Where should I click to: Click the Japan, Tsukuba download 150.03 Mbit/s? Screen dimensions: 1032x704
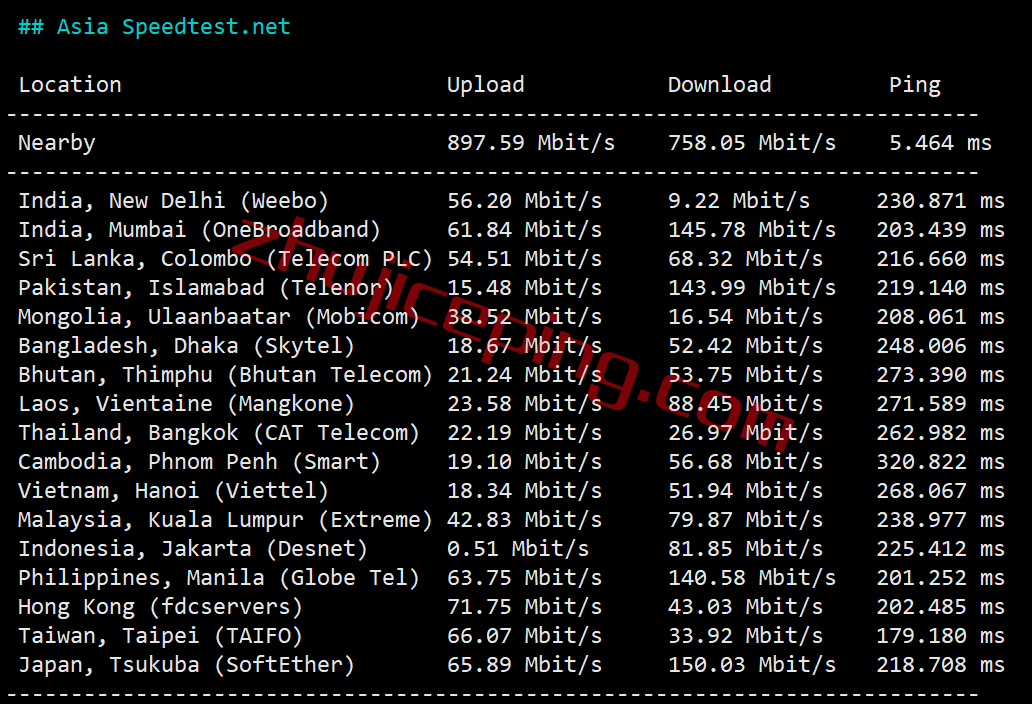pyautogui.click(x=752, y=665)
